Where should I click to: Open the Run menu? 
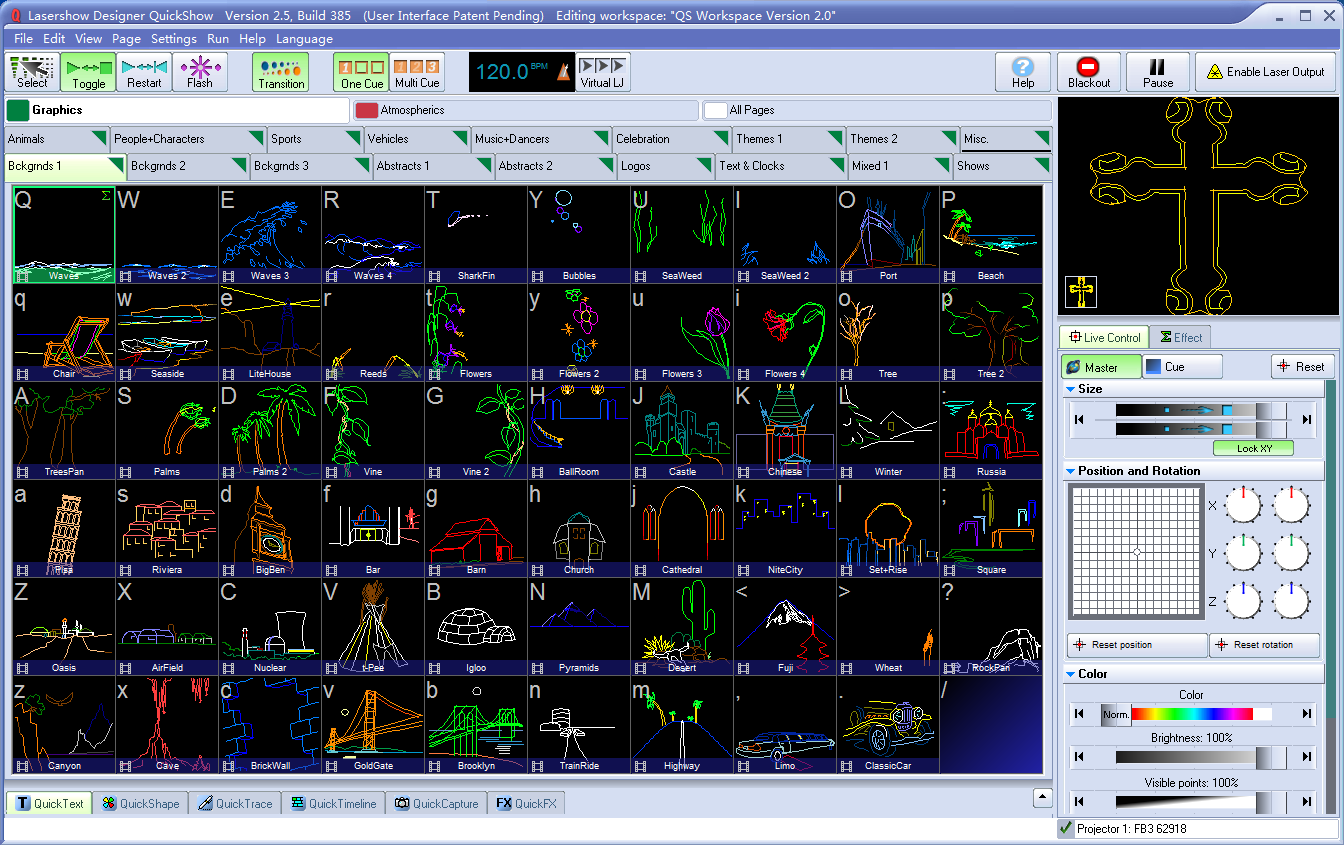coord(218,38)
